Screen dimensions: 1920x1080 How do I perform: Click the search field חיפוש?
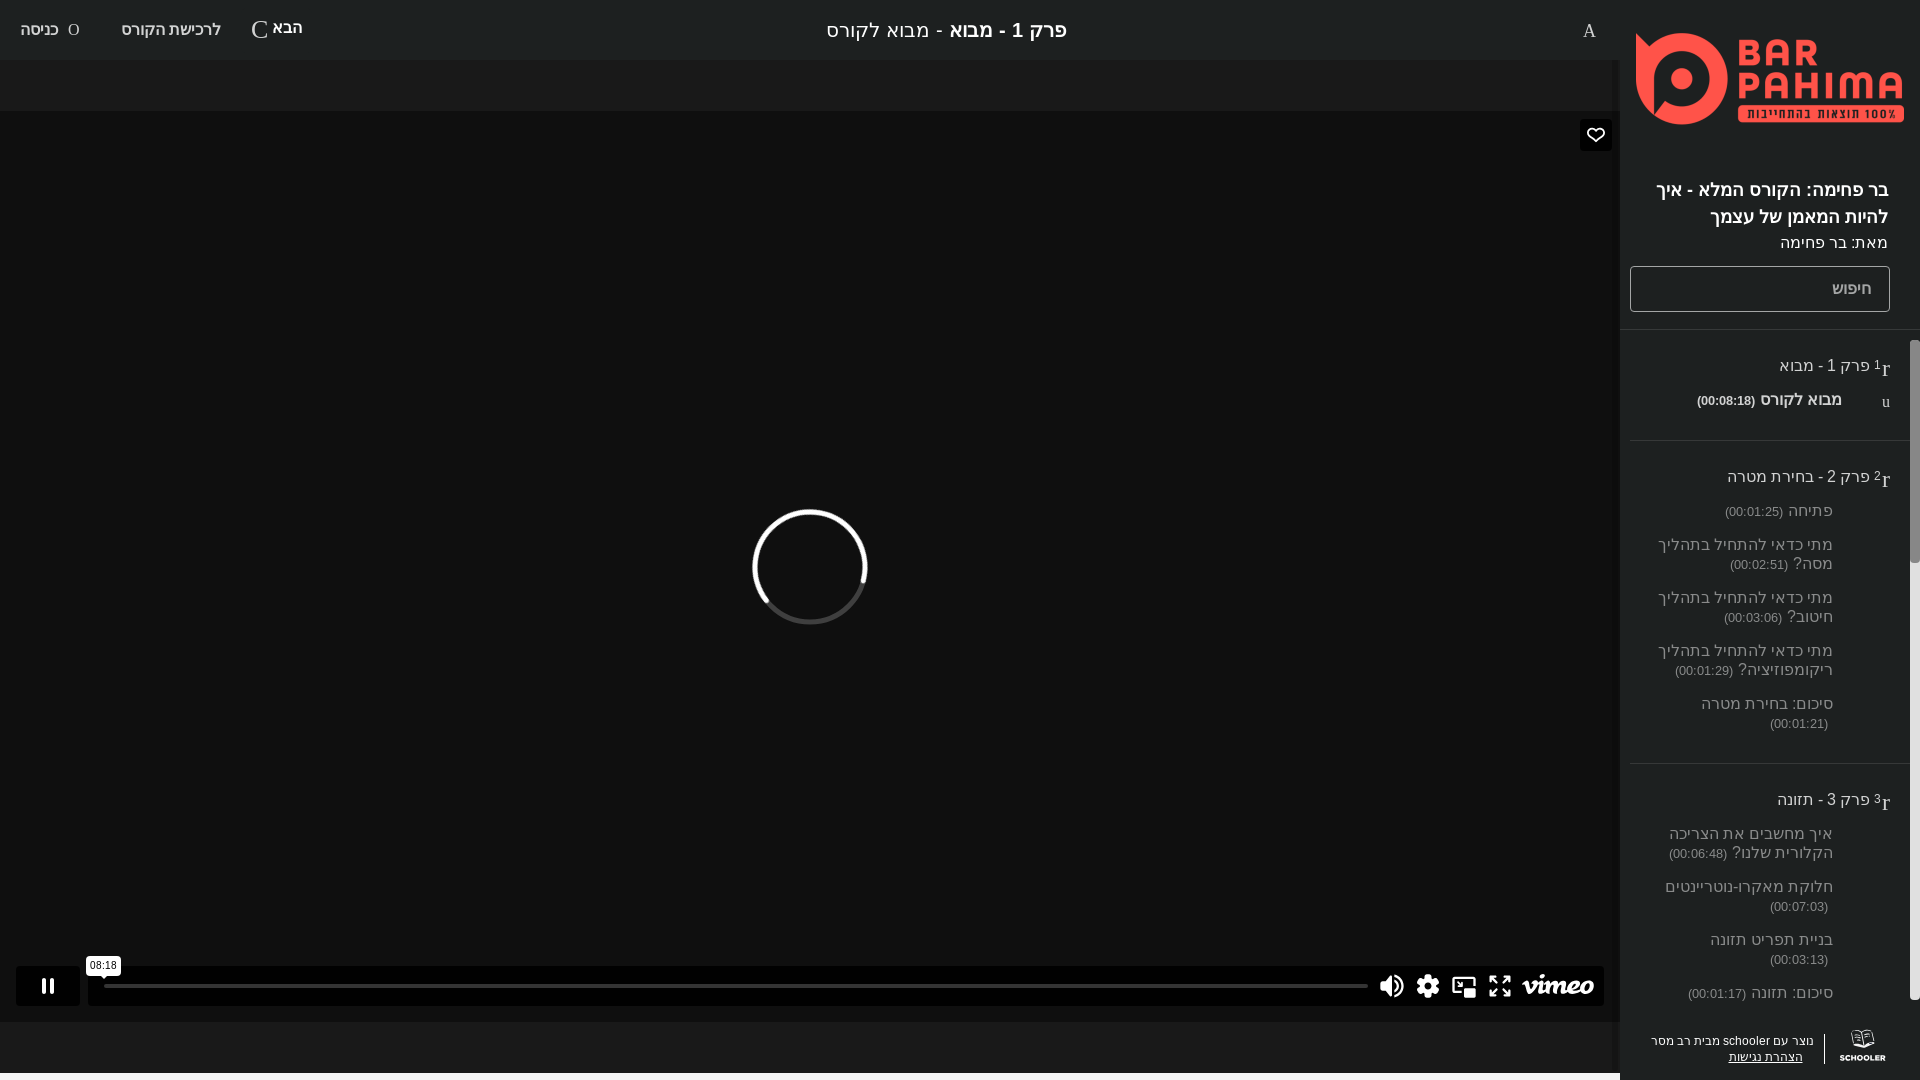tap(1760, 289)
